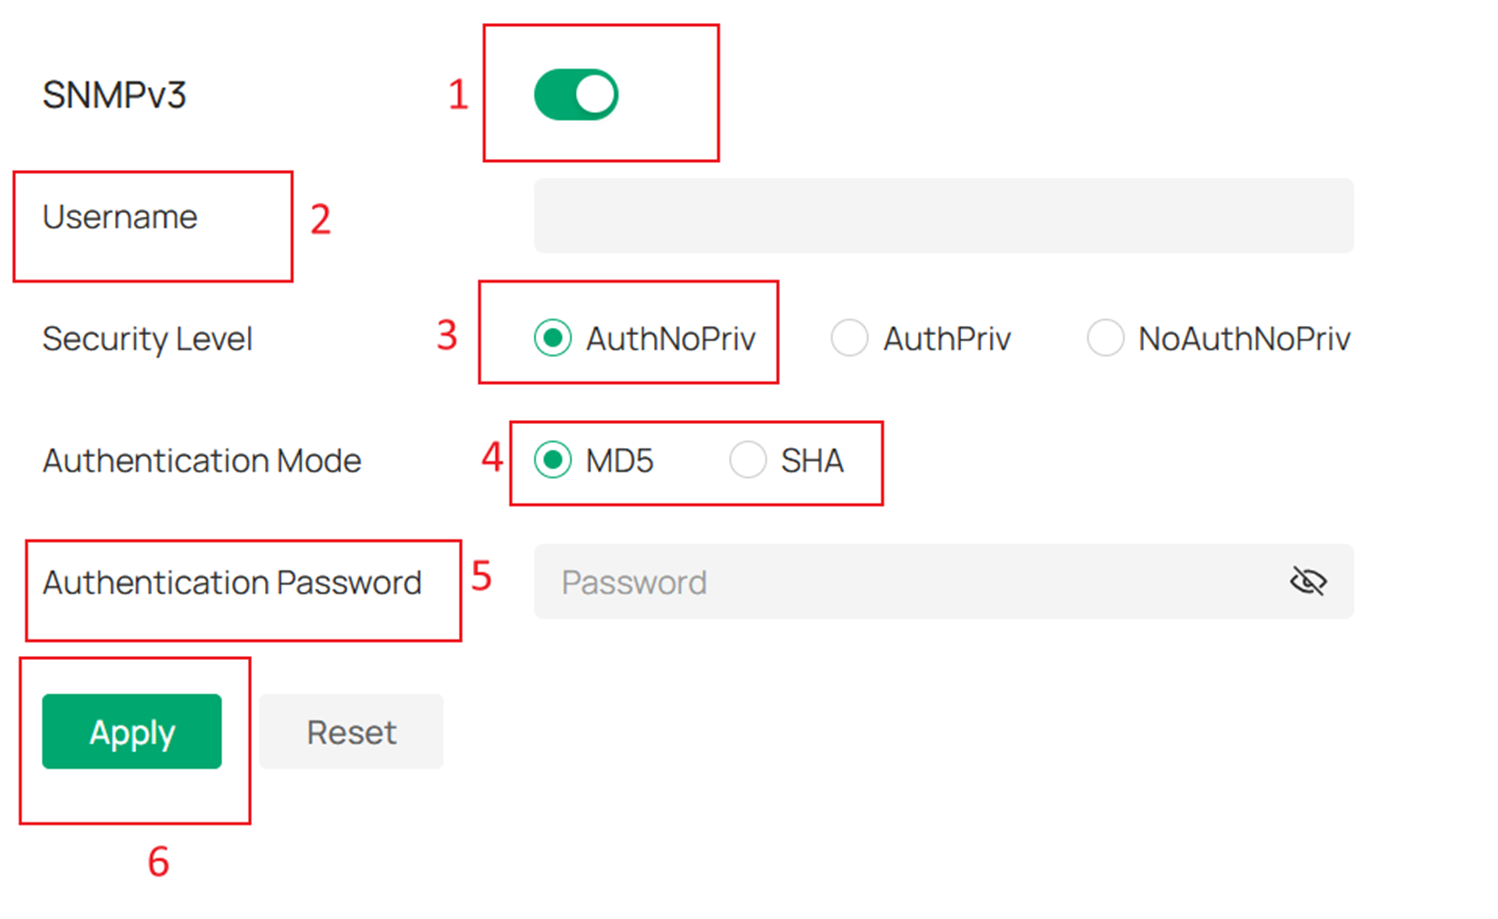
Task: Click inside the Username input field
Action: tap(944, 215)
